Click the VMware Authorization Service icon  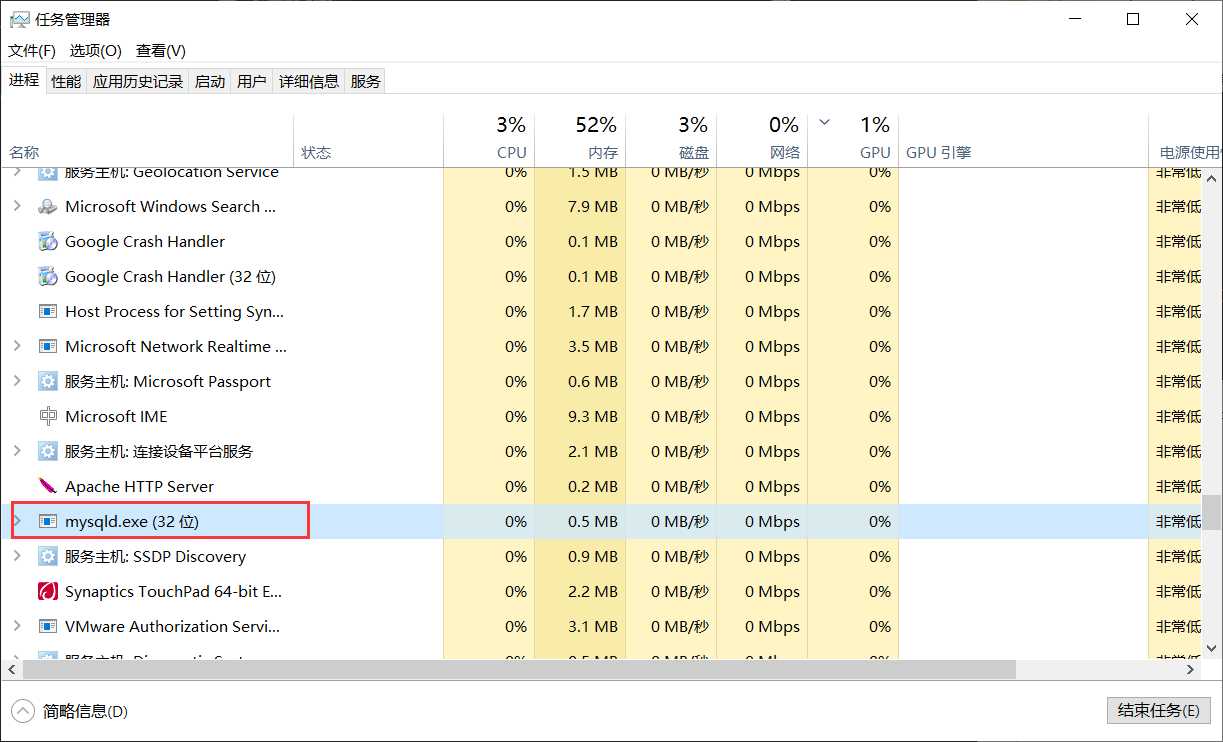pyautogui.click(x=47, y=627)
